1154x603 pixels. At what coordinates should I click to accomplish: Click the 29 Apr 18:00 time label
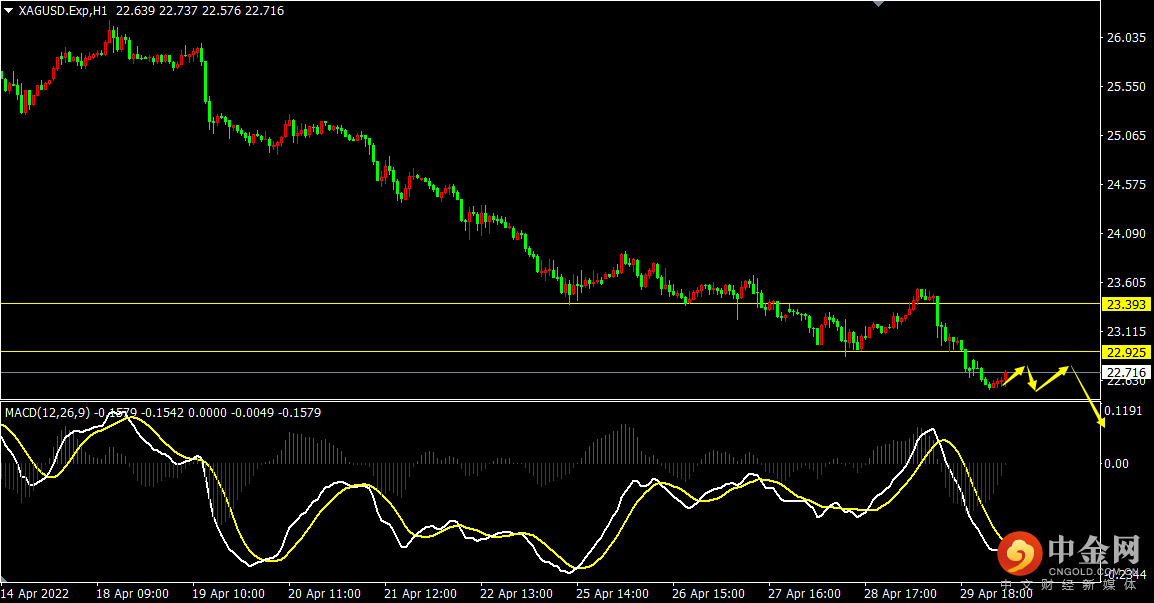point(996,593)
